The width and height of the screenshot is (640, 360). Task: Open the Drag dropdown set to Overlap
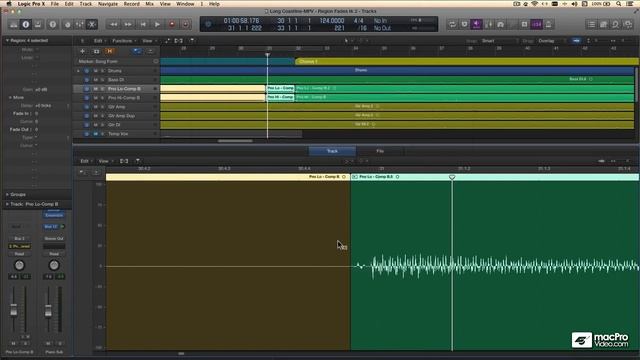pos(551,41)
